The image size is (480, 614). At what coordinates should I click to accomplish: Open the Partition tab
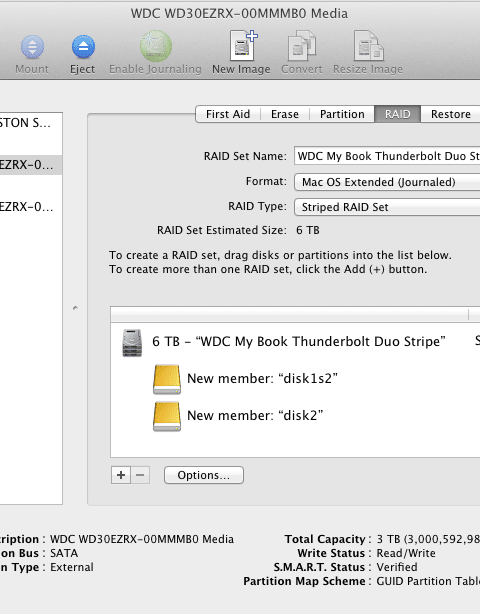(342, 114)
